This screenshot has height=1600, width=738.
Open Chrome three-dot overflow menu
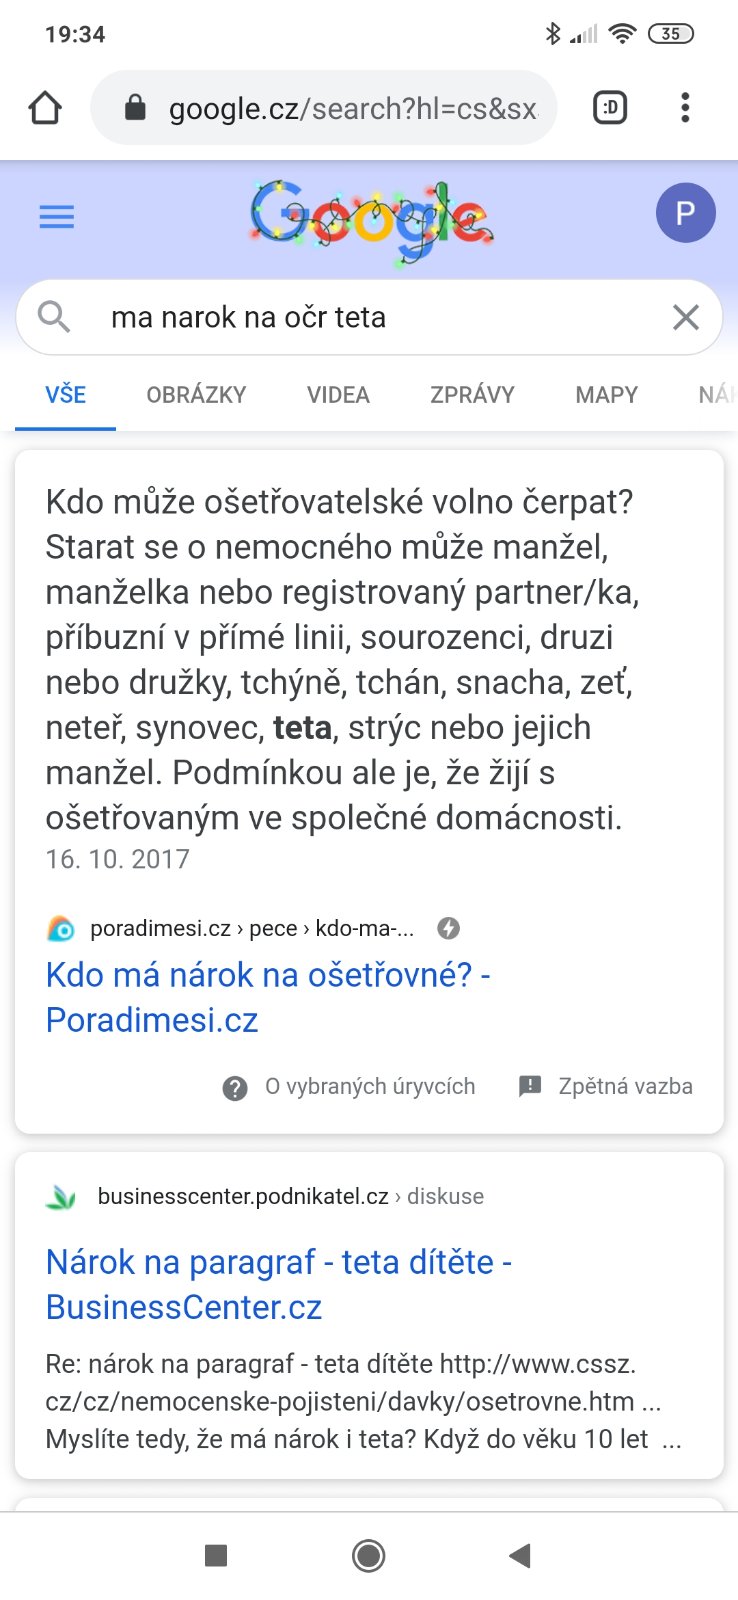click(x=685, y=108)
